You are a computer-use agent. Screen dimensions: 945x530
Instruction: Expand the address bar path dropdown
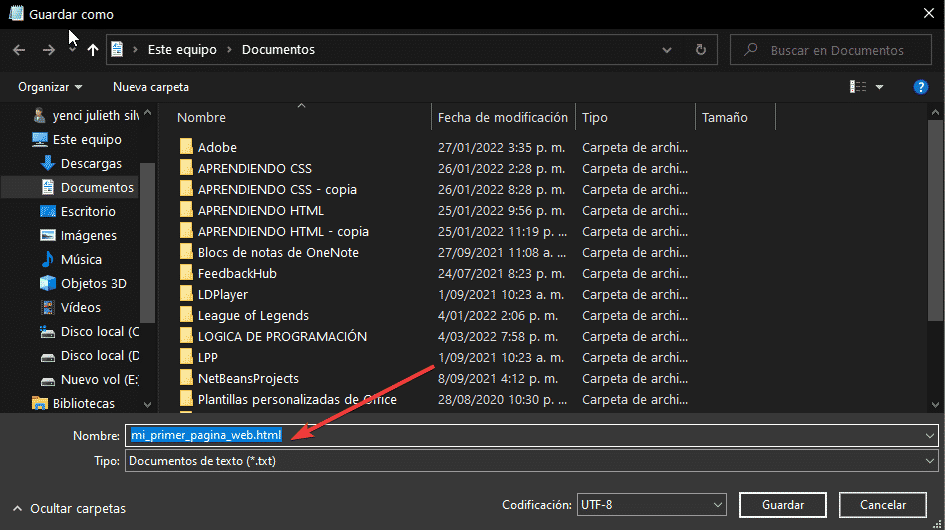(x=668, y=49)
